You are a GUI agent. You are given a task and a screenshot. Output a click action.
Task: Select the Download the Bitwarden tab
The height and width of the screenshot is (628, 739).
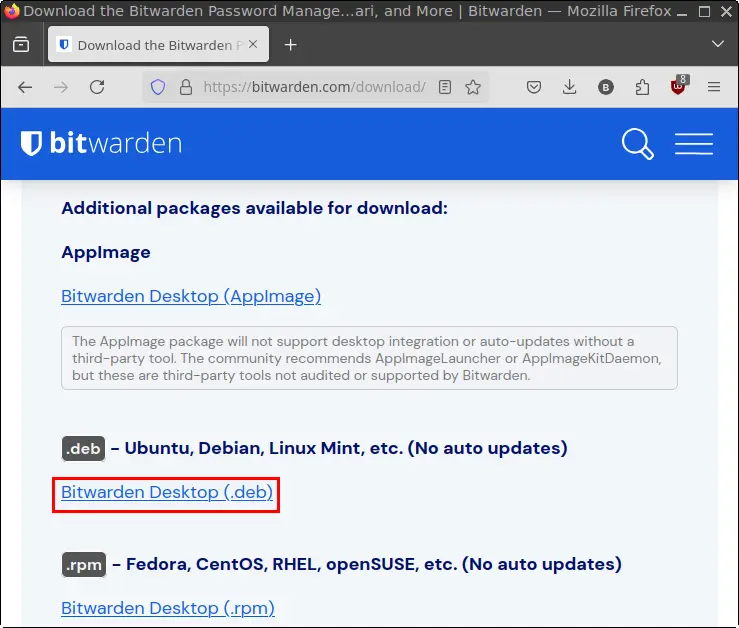point(158,44)
